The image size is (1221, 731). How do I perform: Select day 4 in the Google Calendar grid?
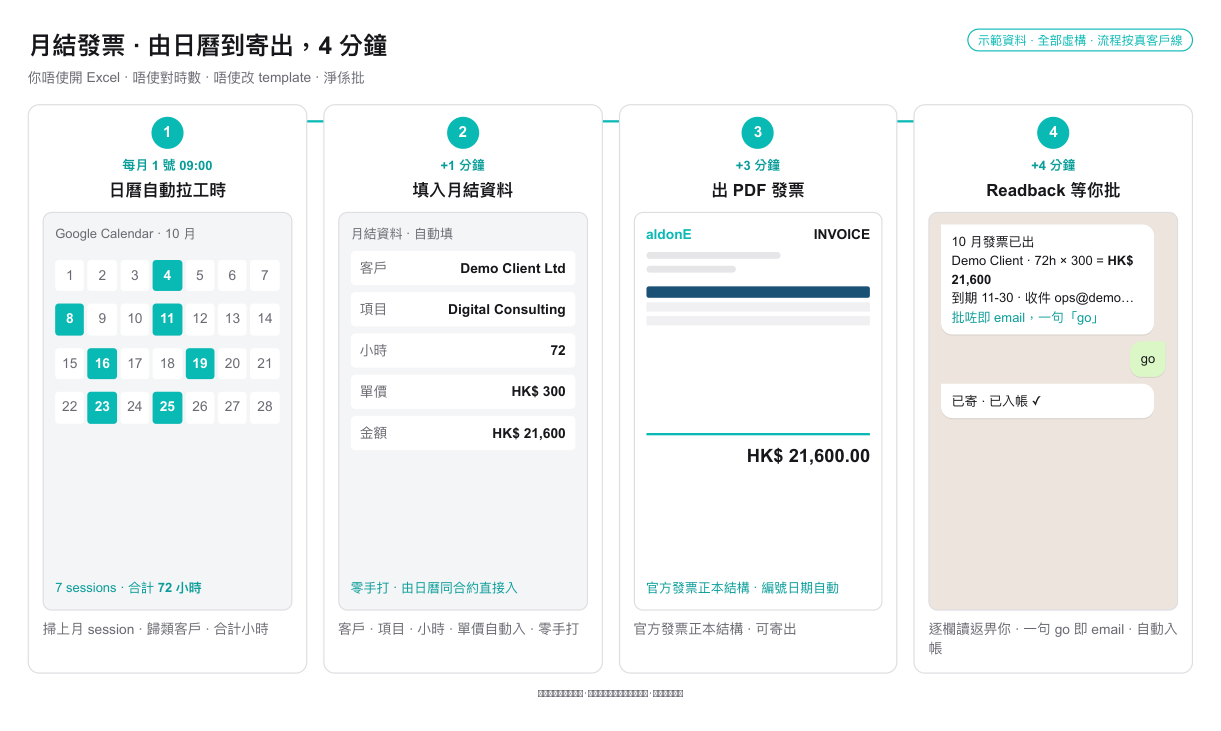click(167, 276)
